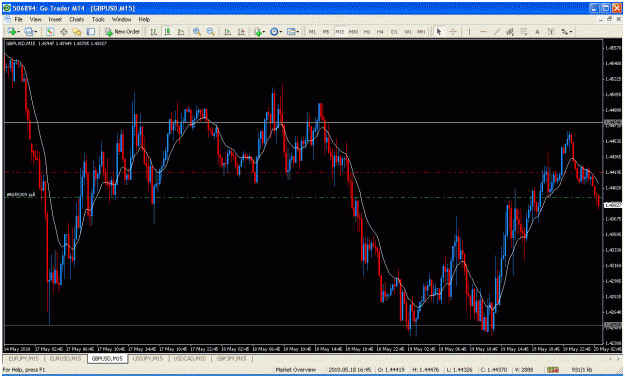Select the MN timeframe
This screenshot has width=625, height=376.
point(421,31)
